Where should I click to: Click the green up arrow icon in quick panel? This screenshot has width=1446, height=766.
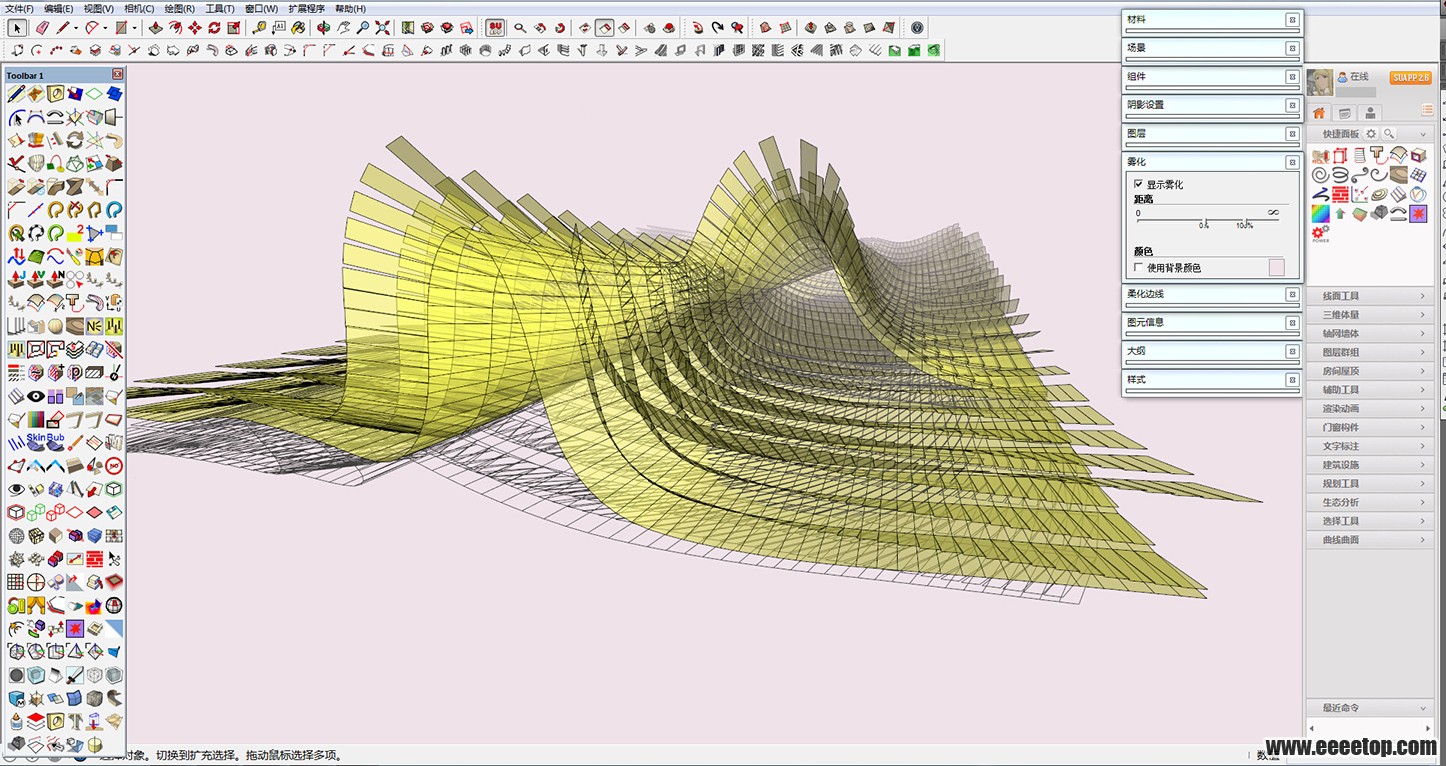tap(1340, 214)
